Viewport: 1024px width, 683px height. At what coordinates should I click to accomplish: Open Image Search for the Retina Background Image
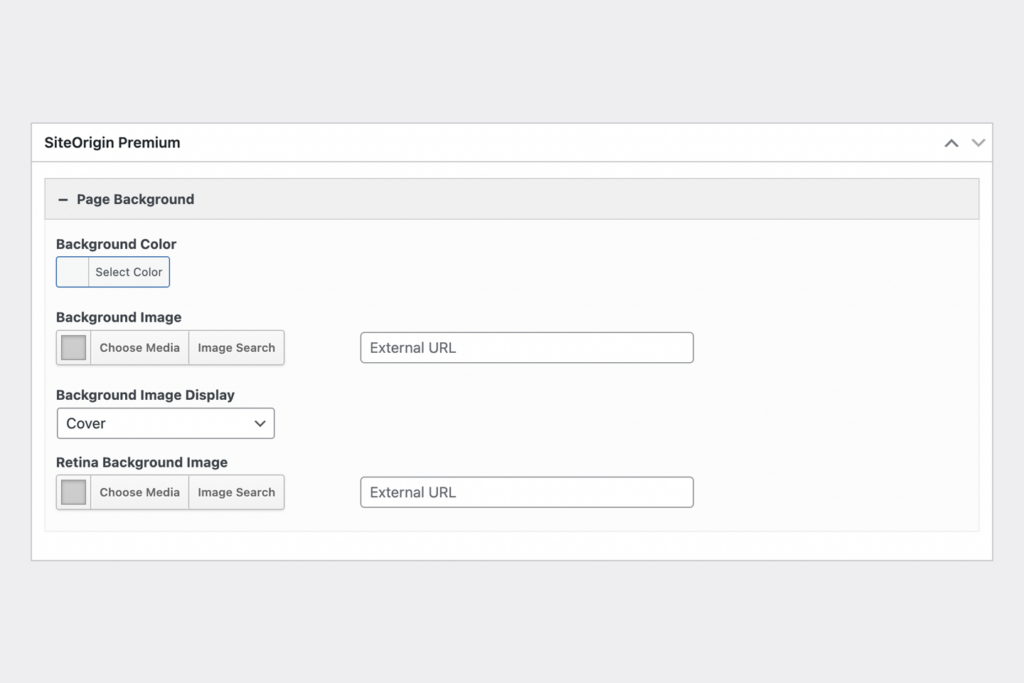(x=236, y=492)
